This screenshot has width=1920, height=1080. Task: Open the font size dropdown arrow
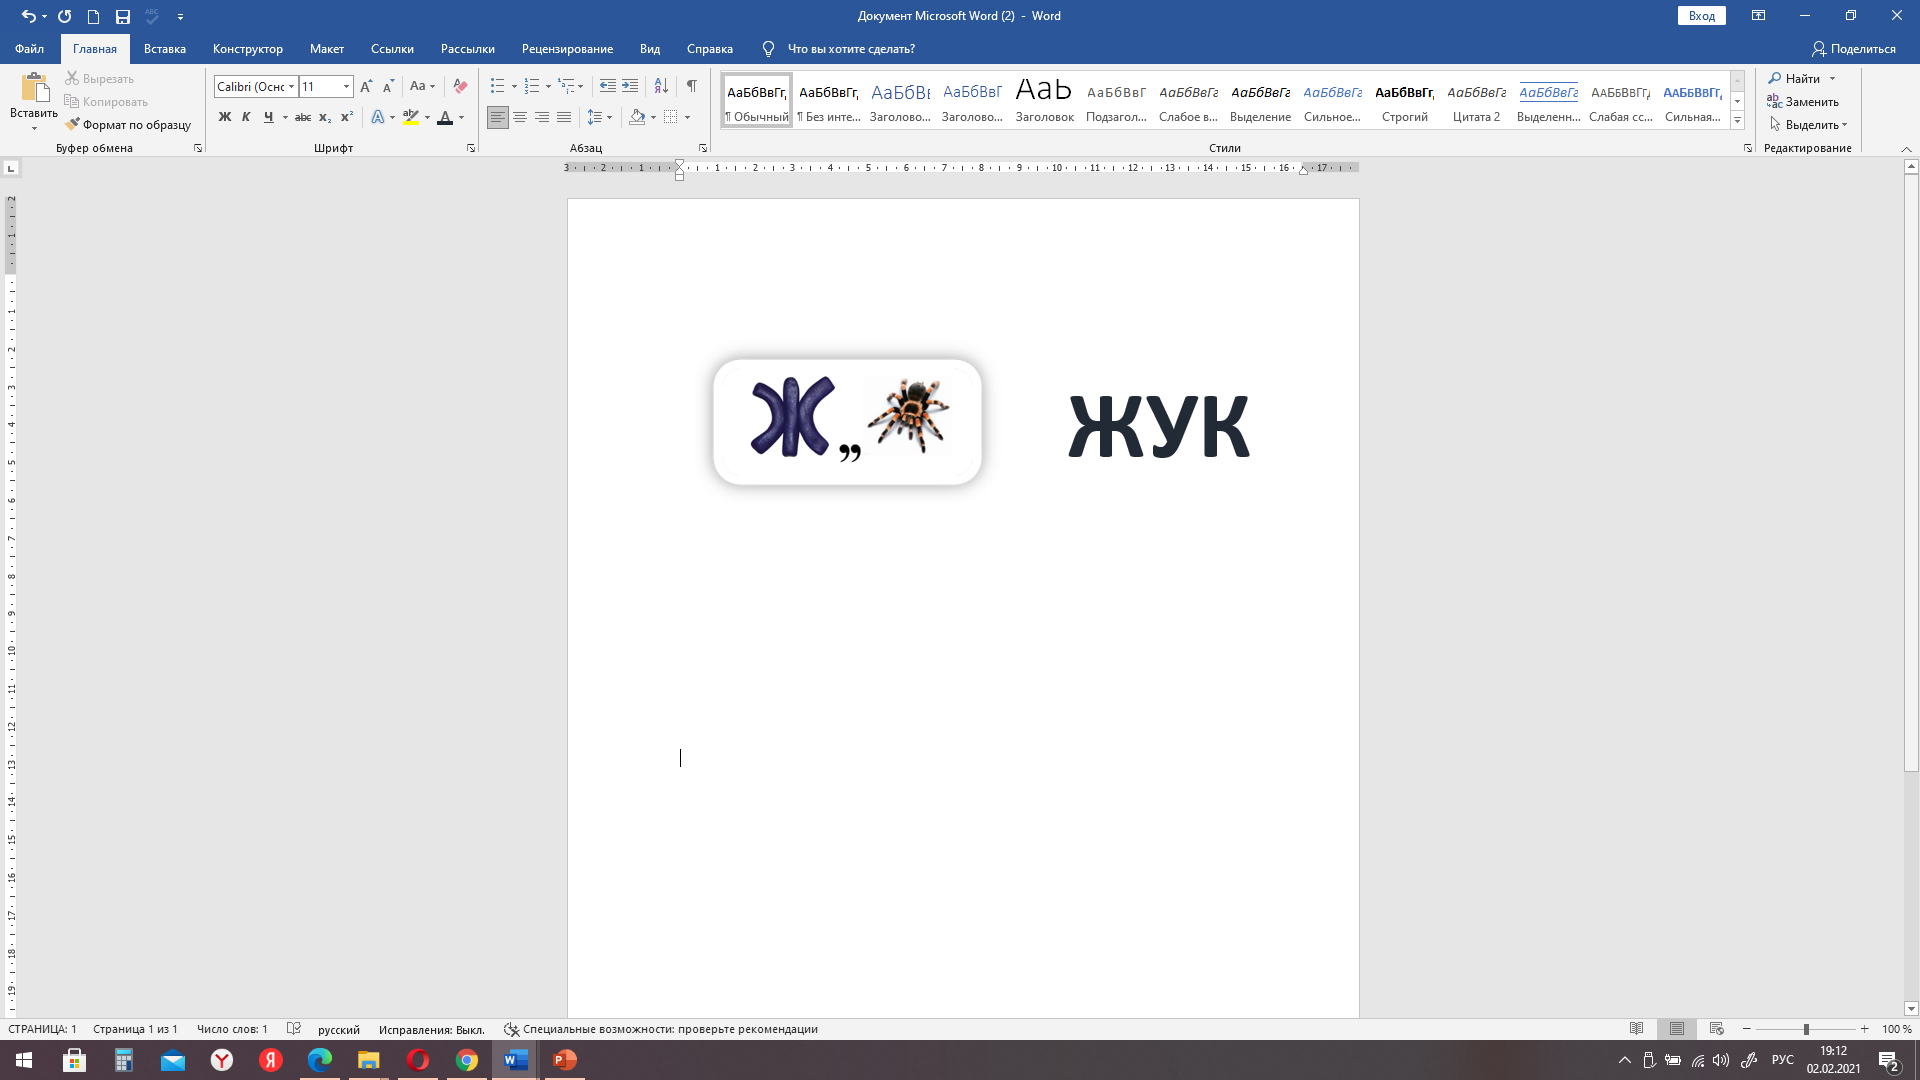pos(346,87)
